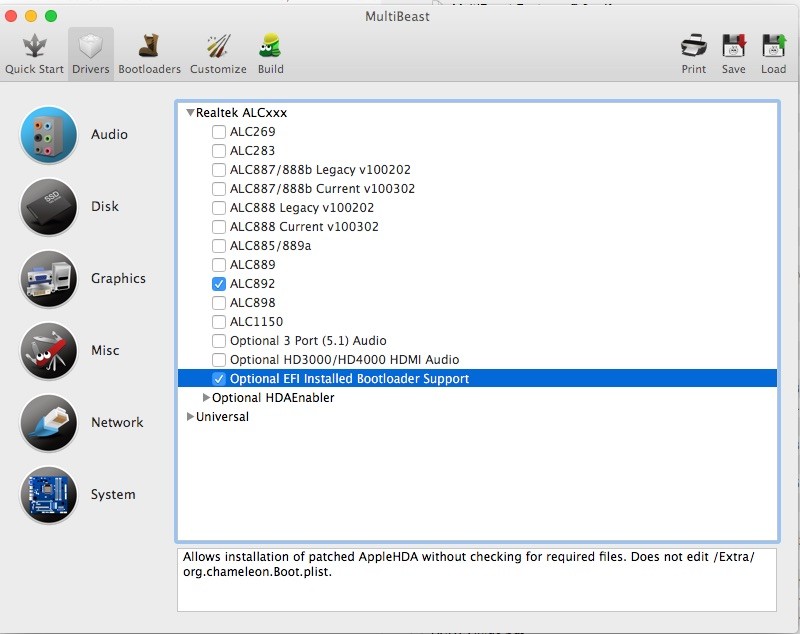This screenshot has height=634, width=800.
Task: Select the Network cable icon
Action: pyautogui.click(x=48, y=423)
